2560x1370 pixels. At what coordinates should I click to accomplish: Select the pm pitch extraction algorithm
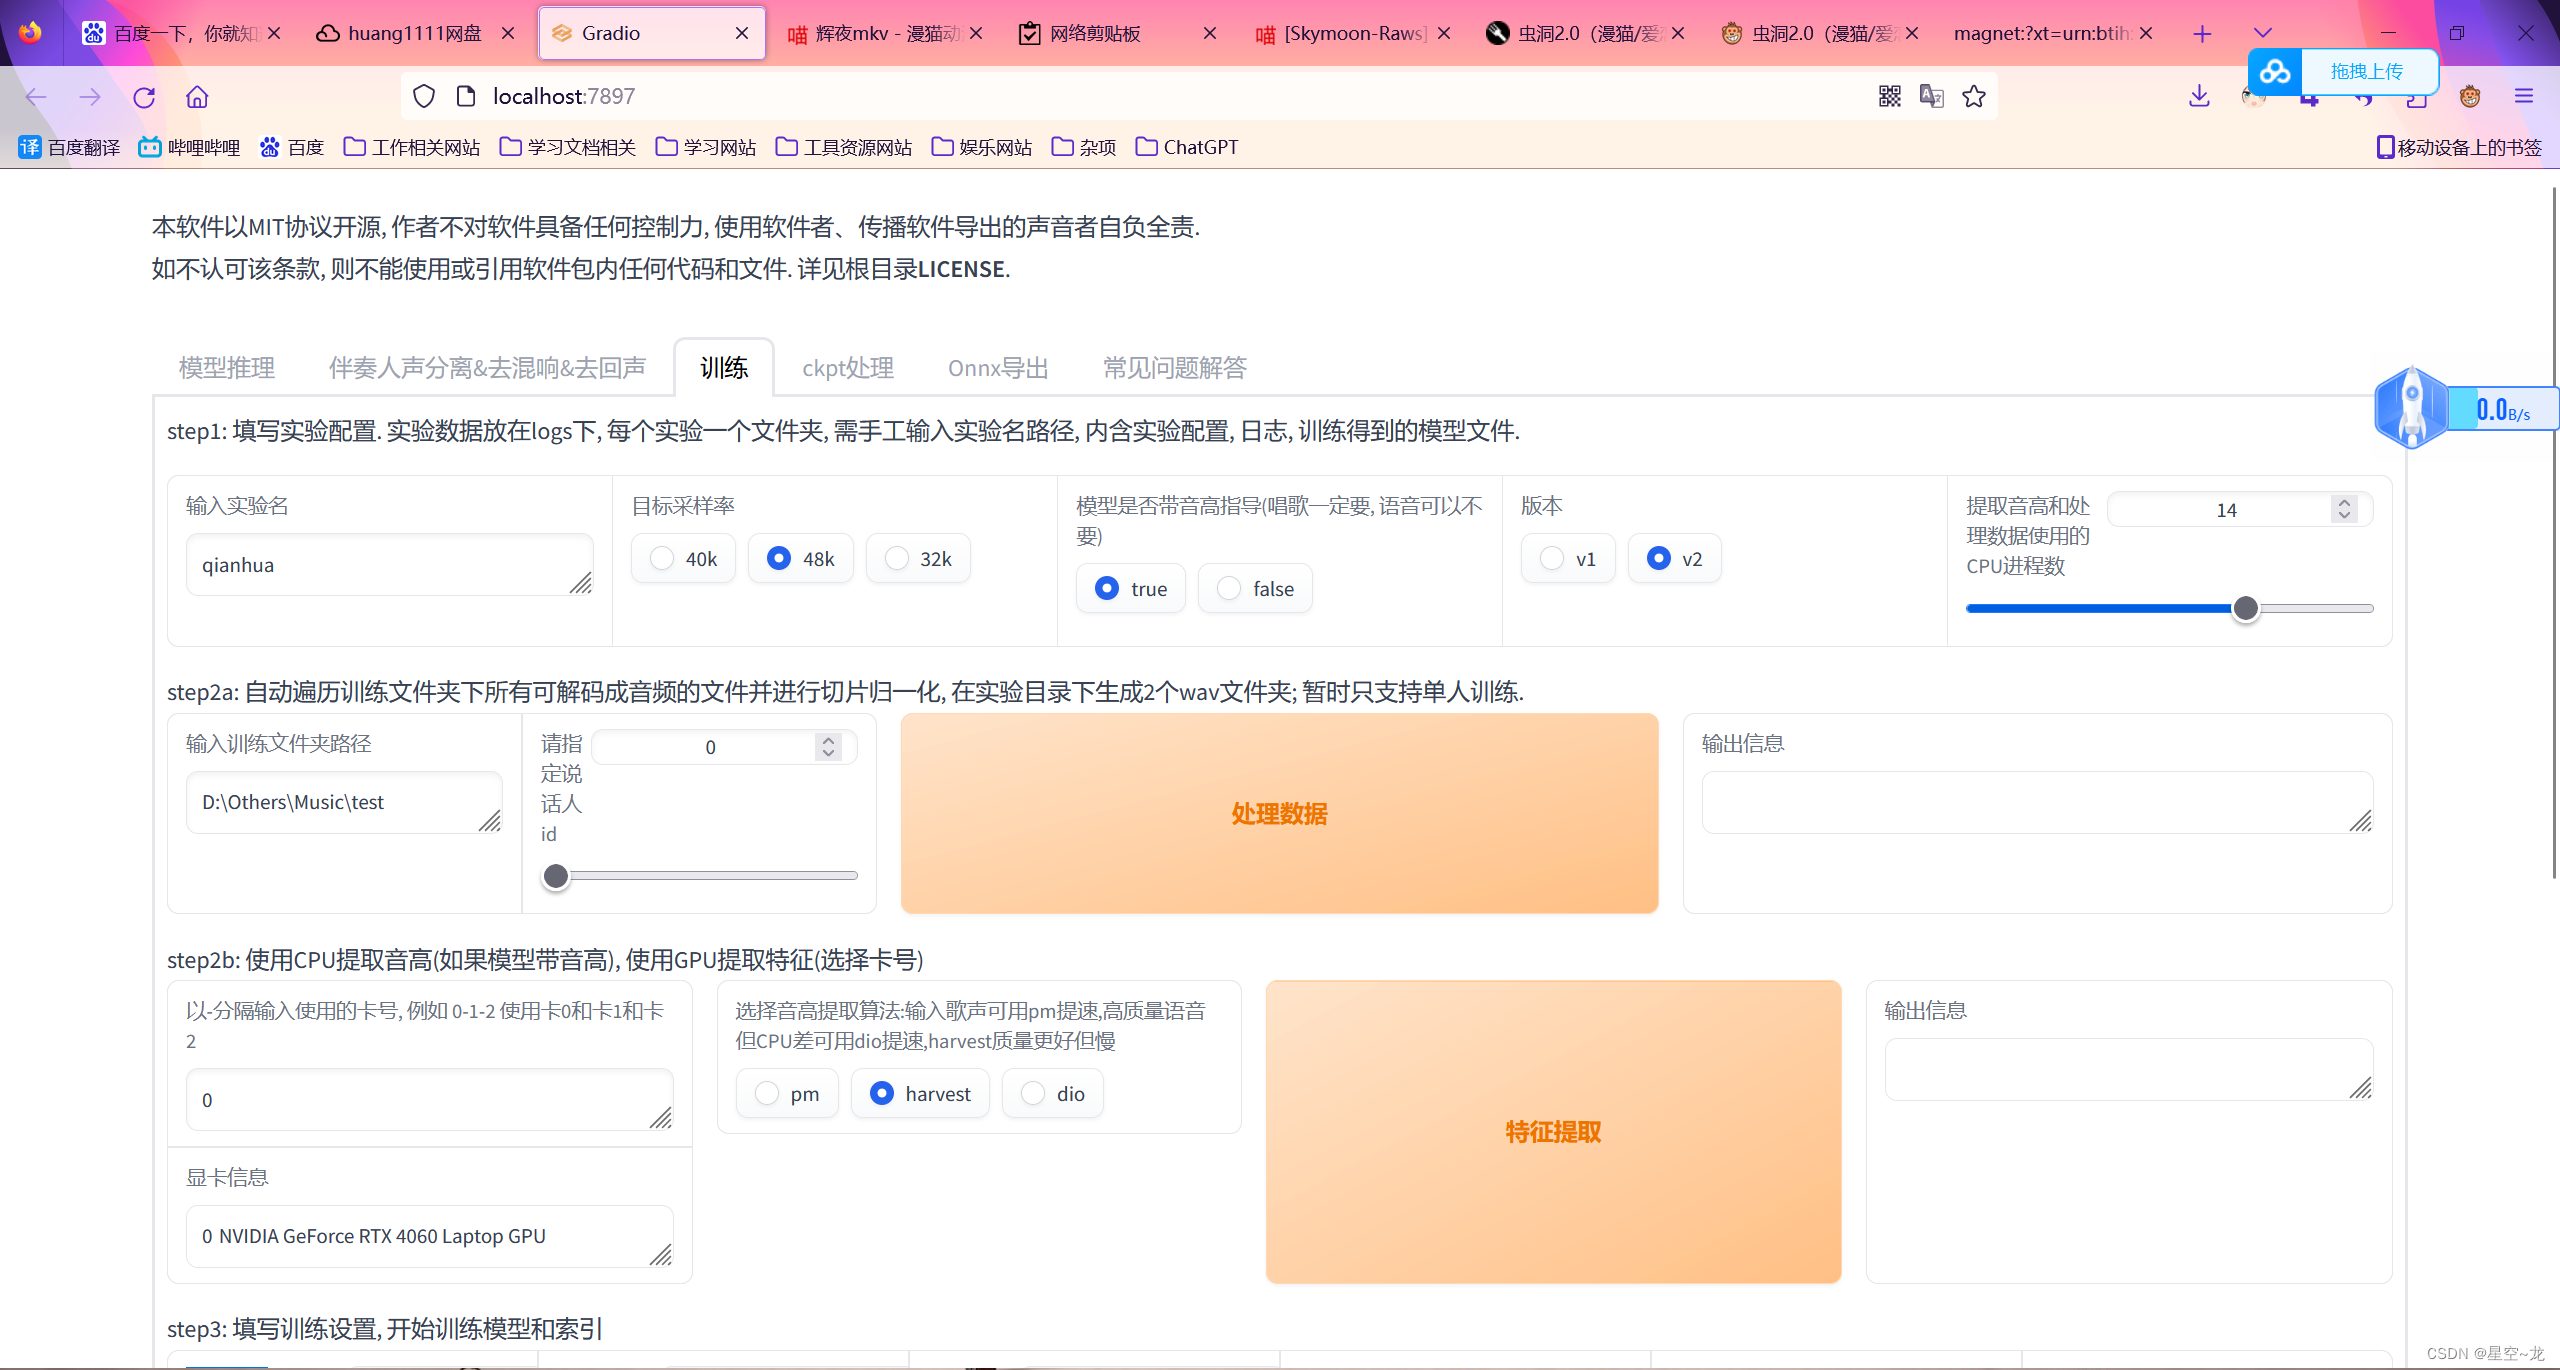pyautogui.click(x=767, y=1093)
